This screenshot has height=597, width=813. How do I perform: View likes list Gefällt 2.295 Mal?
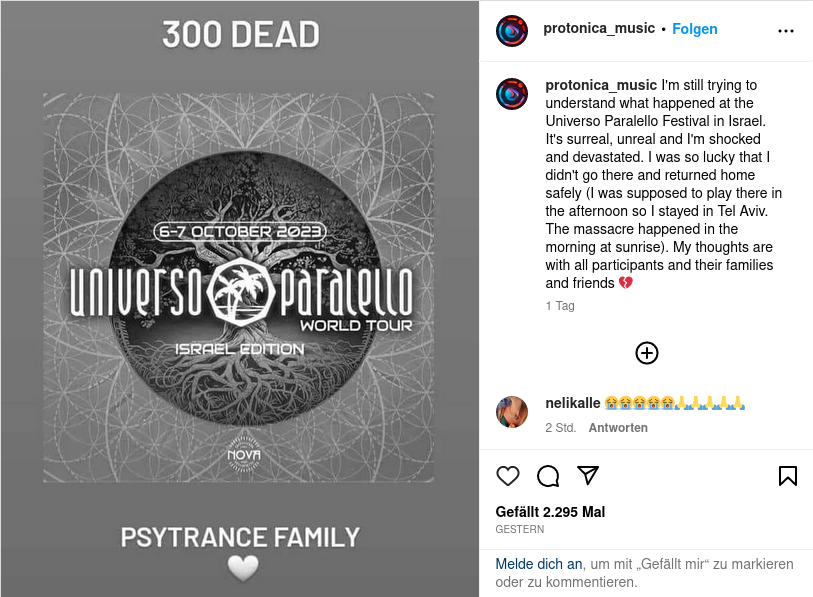(x=550, y=512)
